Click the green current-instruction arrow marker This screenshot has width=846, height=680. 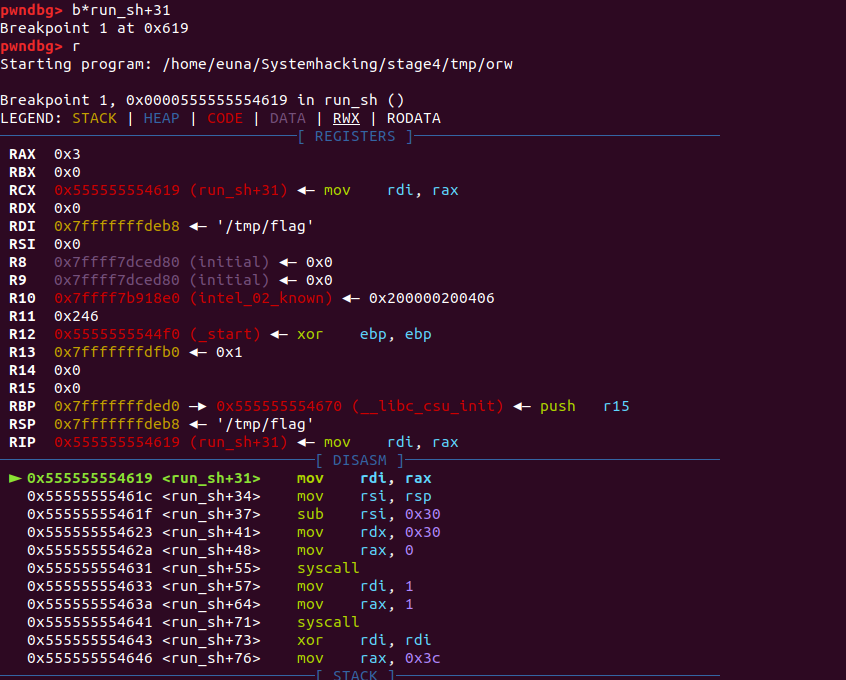point(15,478)
